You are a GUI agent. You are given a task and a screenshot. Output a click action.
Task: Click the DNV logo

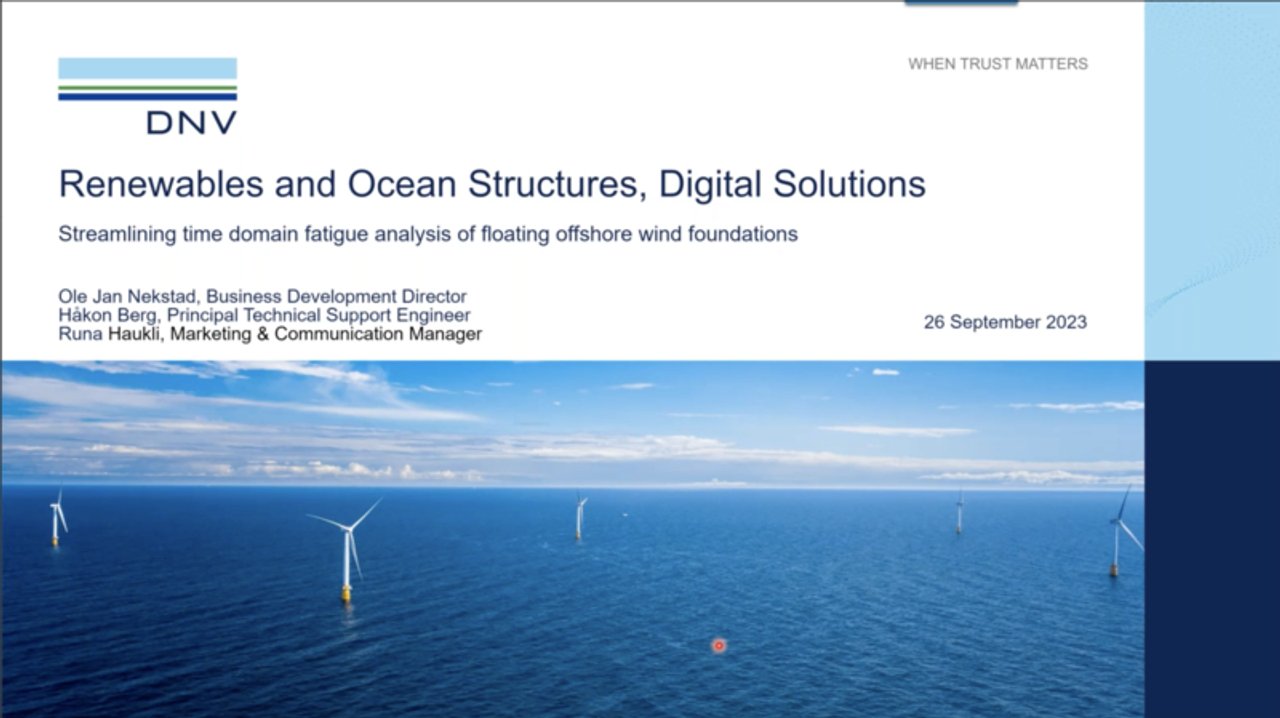[148, 96]
